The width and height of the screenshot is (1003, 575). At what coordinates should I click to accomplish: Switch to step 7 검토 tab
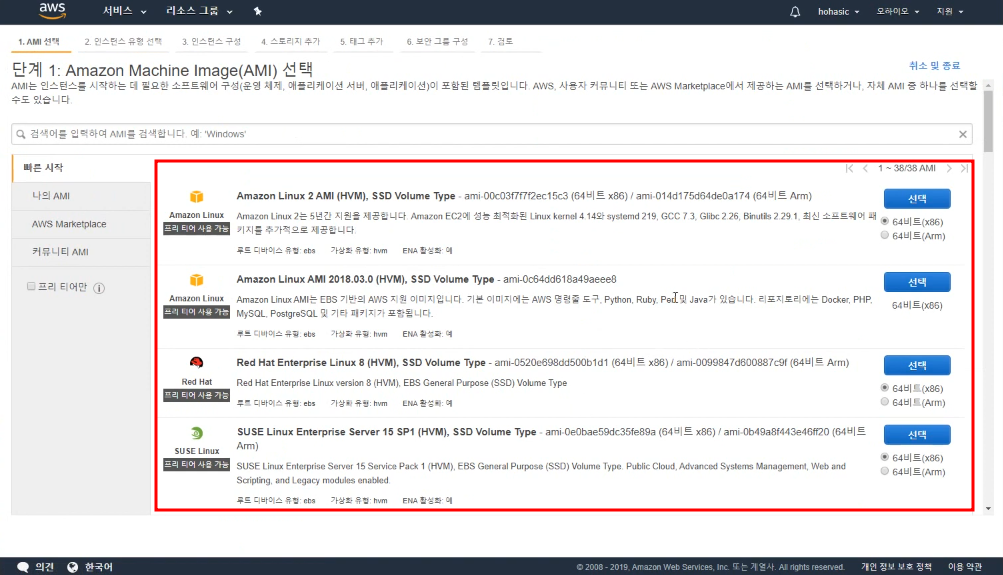[500, 42]
